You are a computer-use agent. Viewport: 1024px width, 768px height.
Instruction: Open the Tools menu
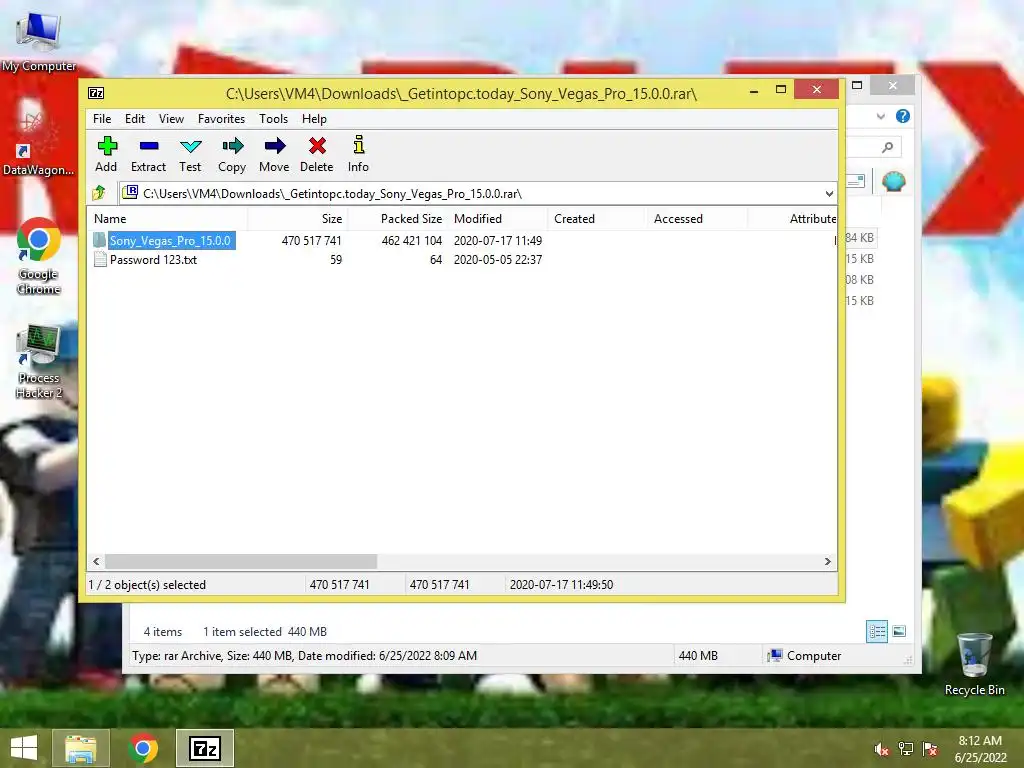click(273, 119)
